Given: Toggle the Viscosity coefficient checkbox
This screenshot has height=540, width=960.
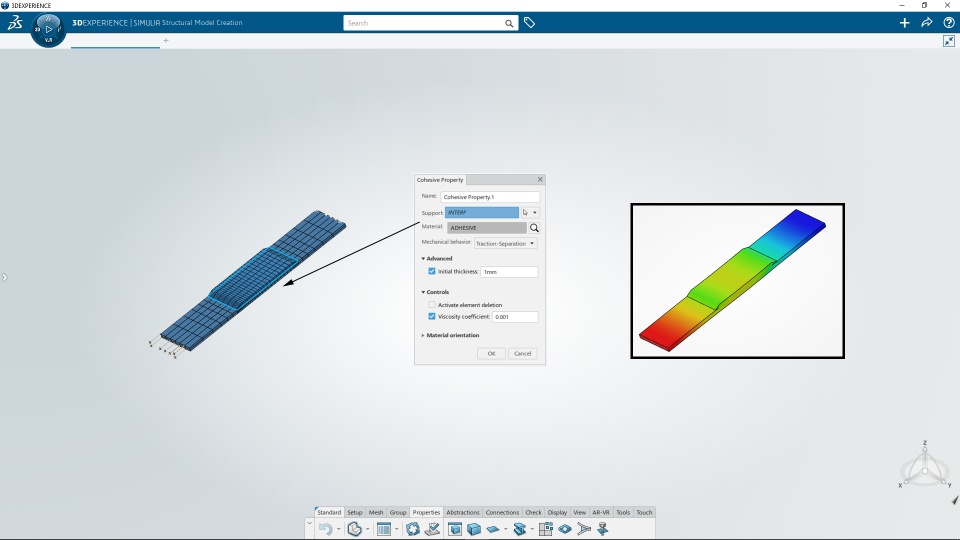Looking at the screenshot, I should click(432, 317).
